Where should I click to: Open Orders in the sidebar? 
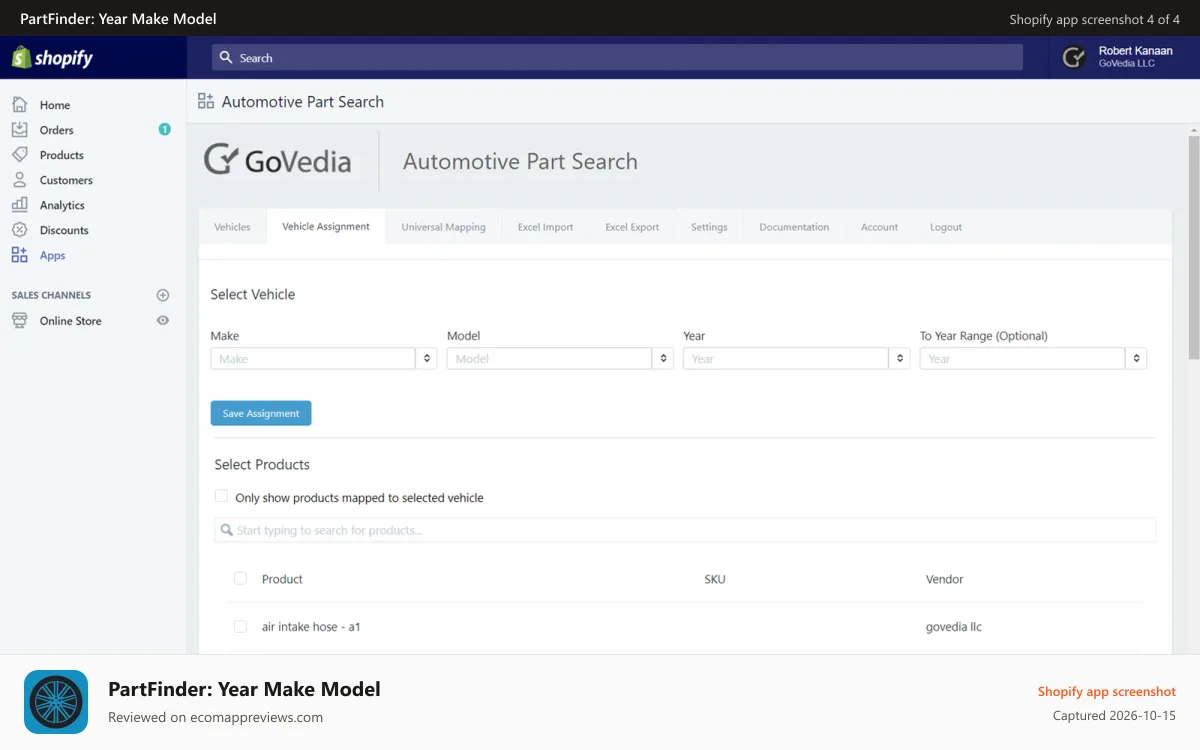[x=57, y=130]
